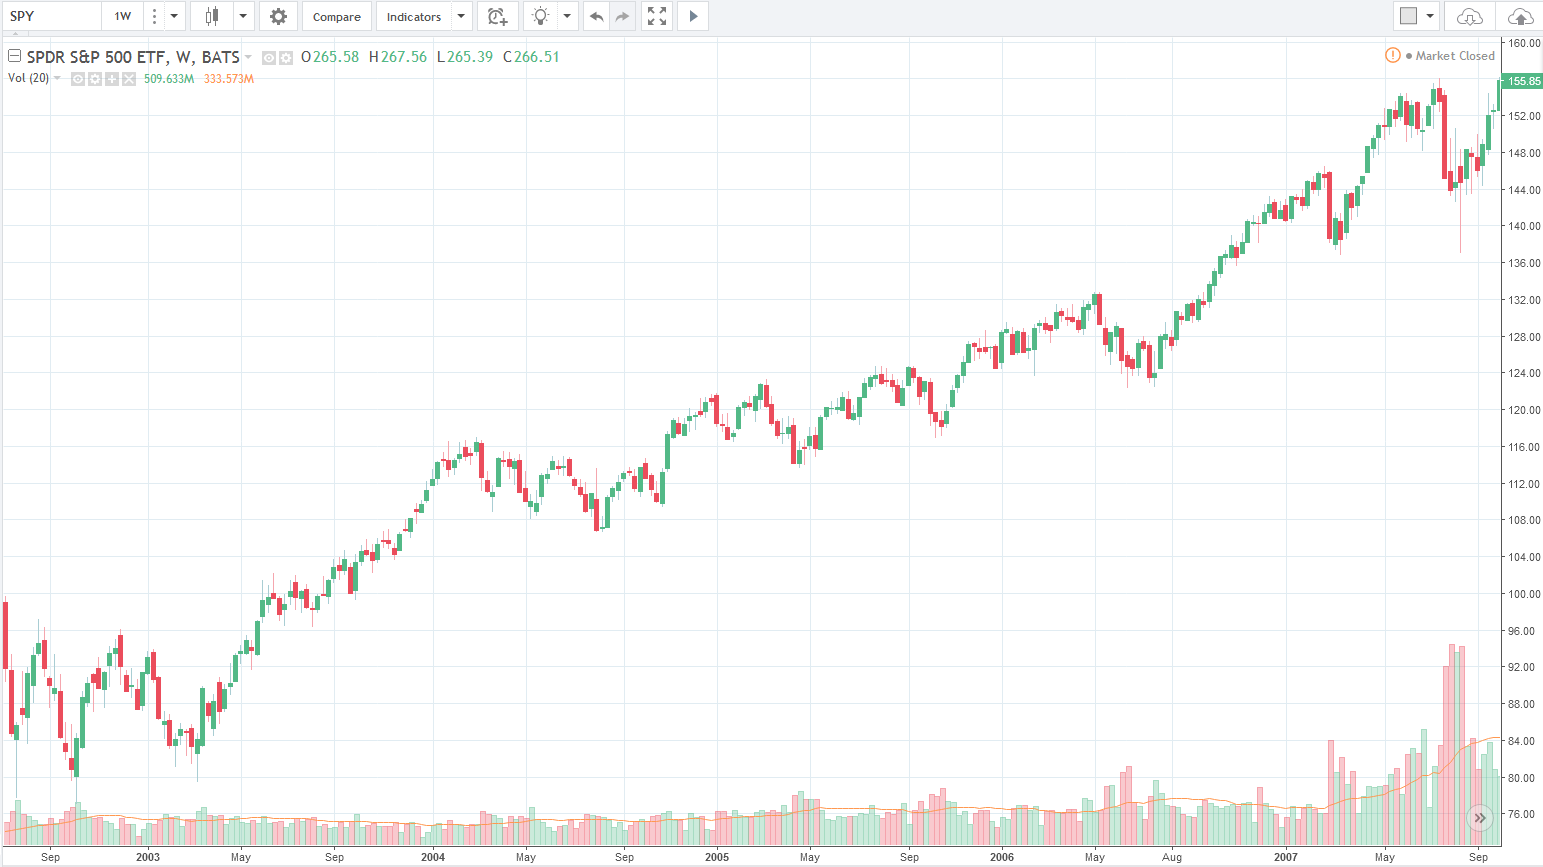Open Vol (20) indicator settings gear
The height and width of the screenshot is (867, 1543).
pyautogui.click(x=95, y=79)
